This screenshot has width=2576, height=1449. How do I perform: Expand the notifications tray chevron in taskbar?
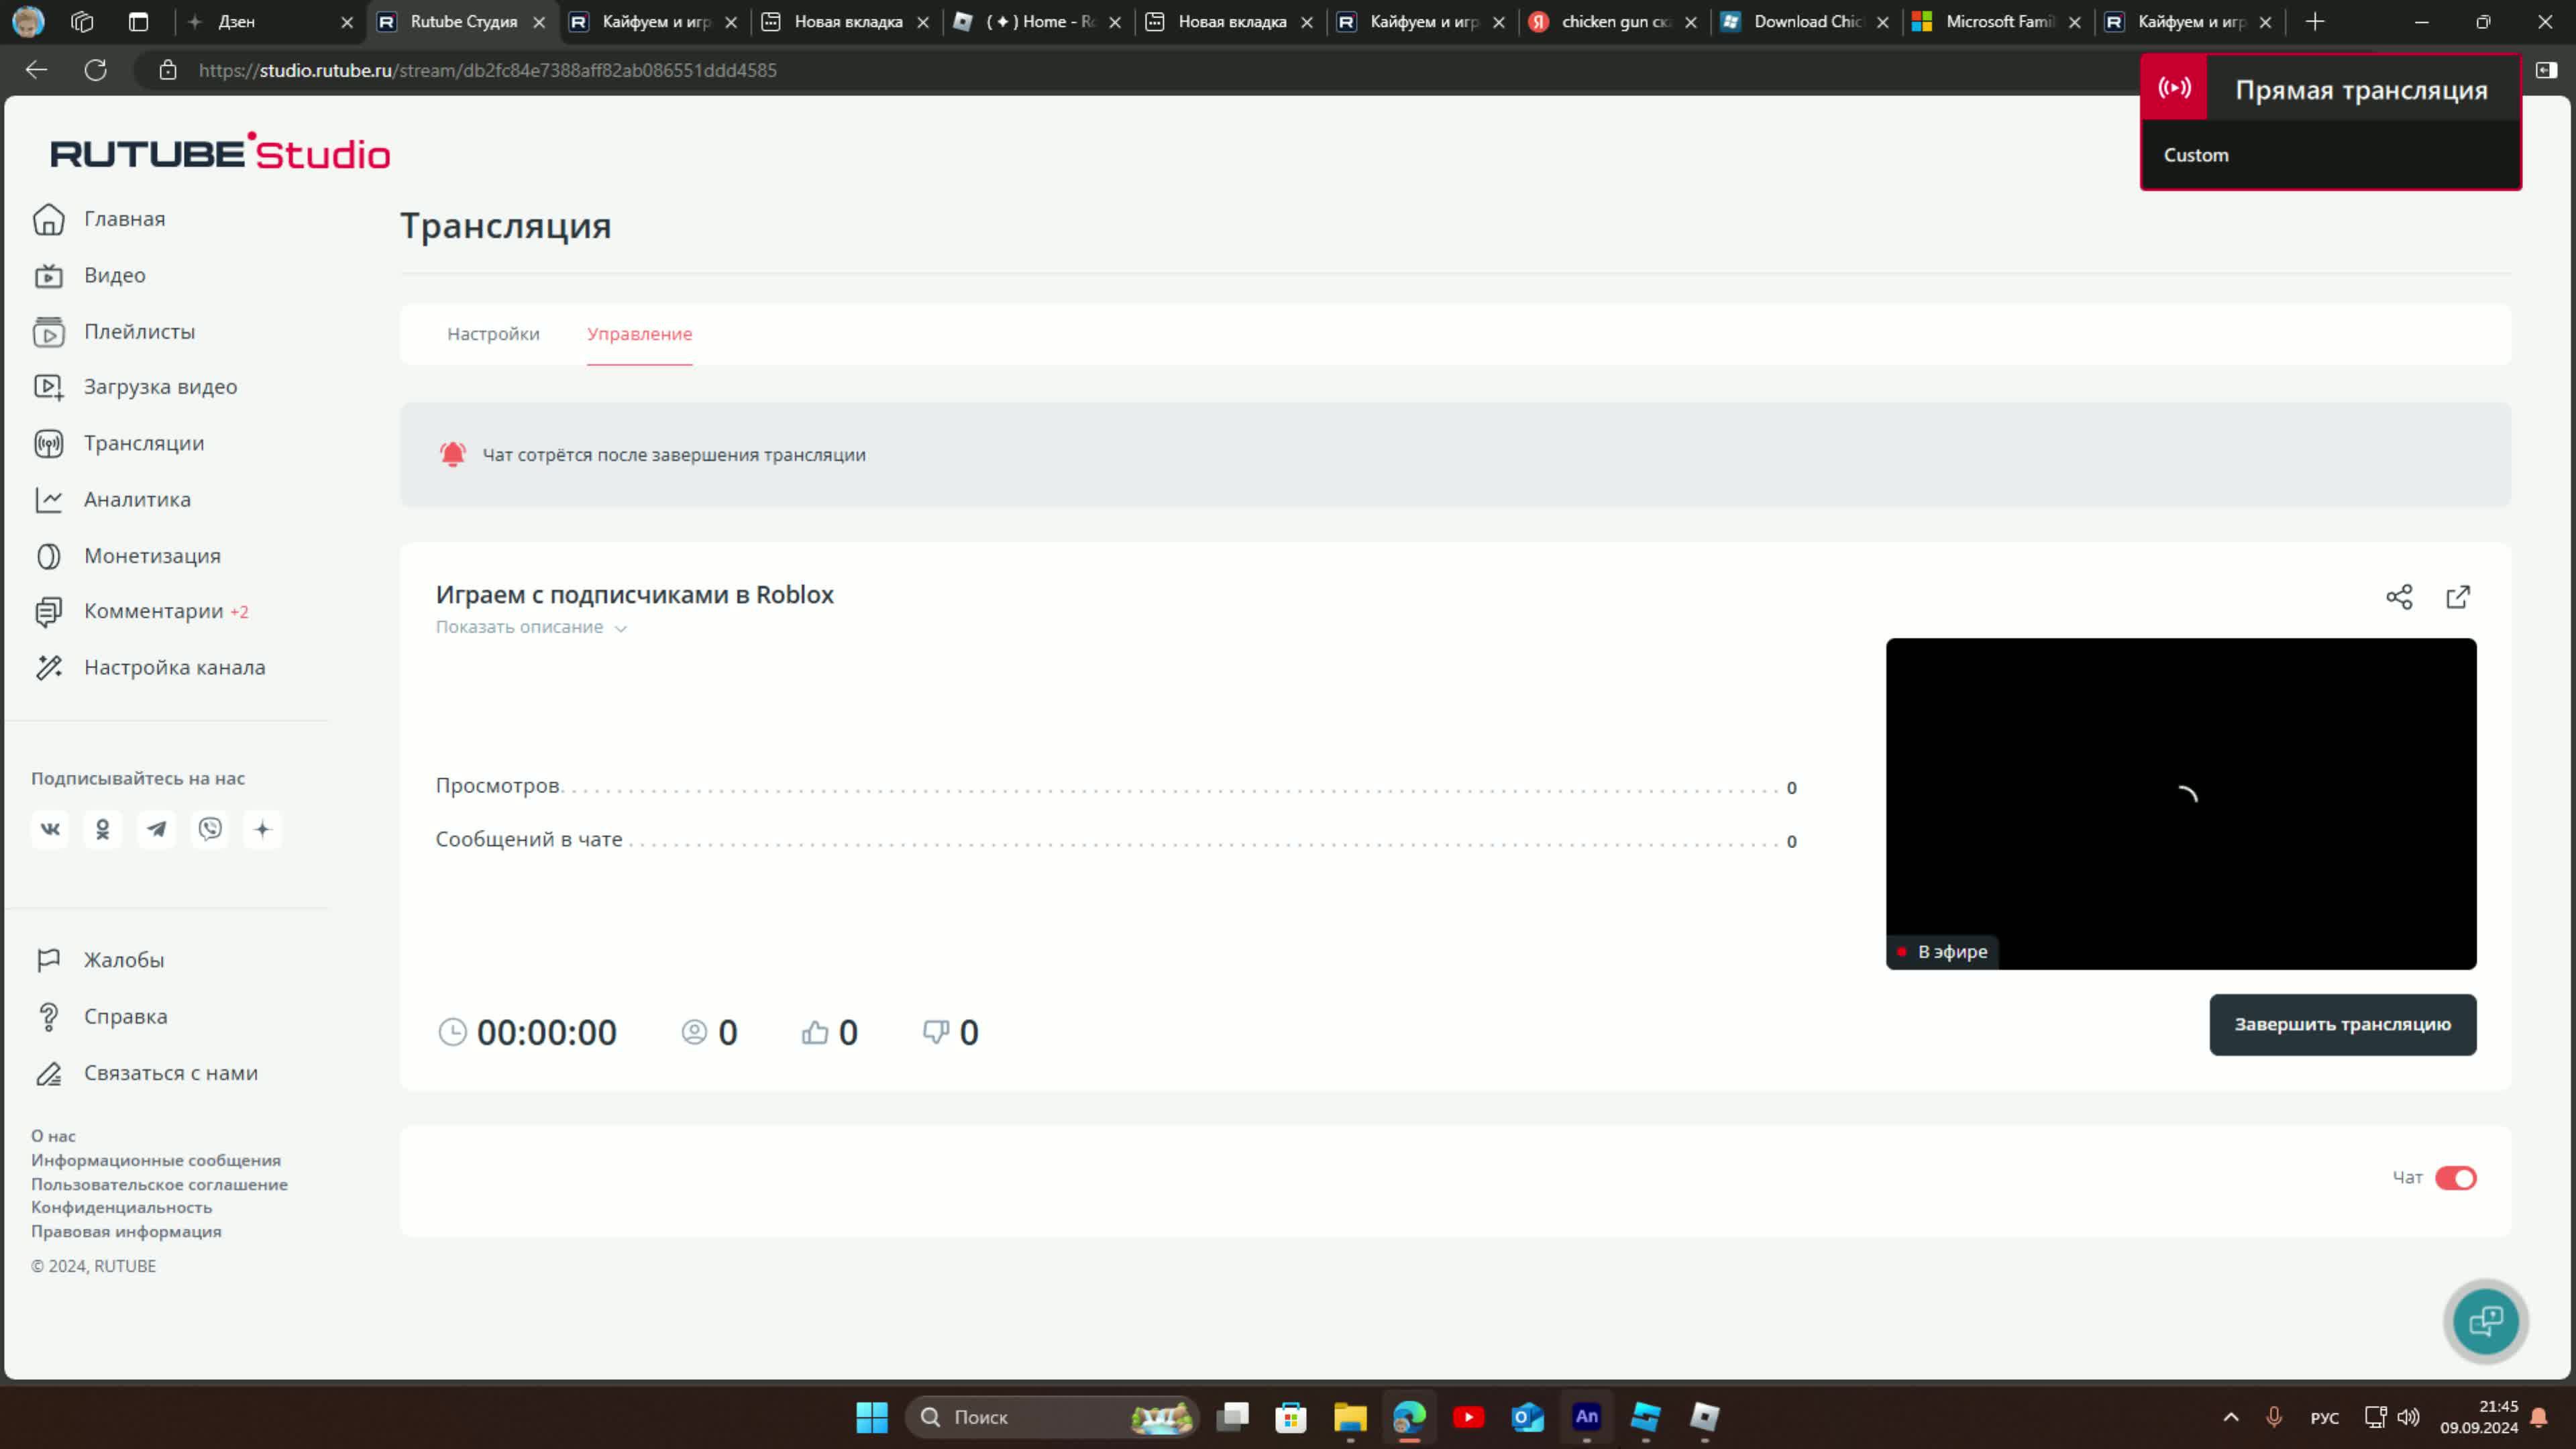pyautogui.click(x=2231, y=1417)
